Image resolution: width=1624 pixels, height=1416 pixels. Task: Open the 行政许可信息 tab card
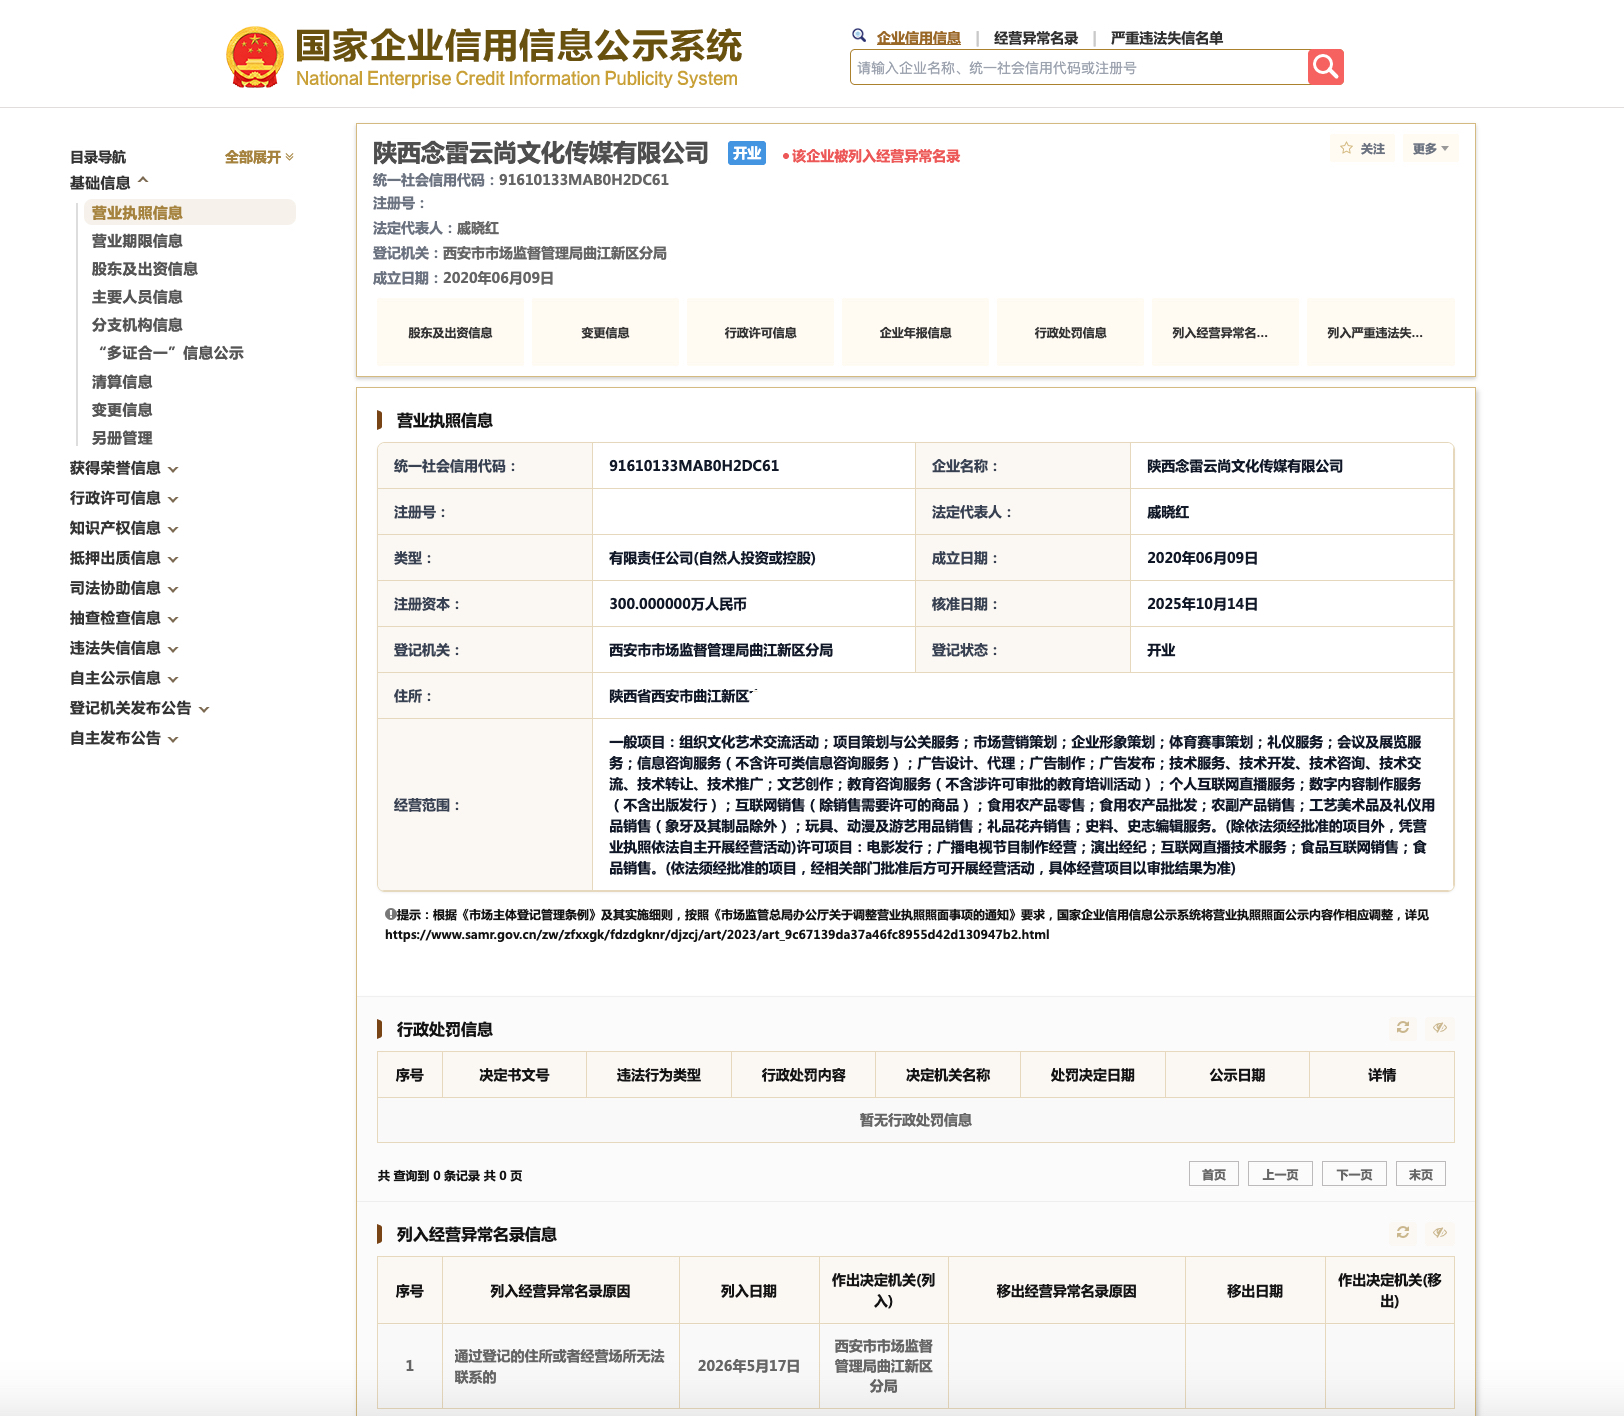pos(760,332)
